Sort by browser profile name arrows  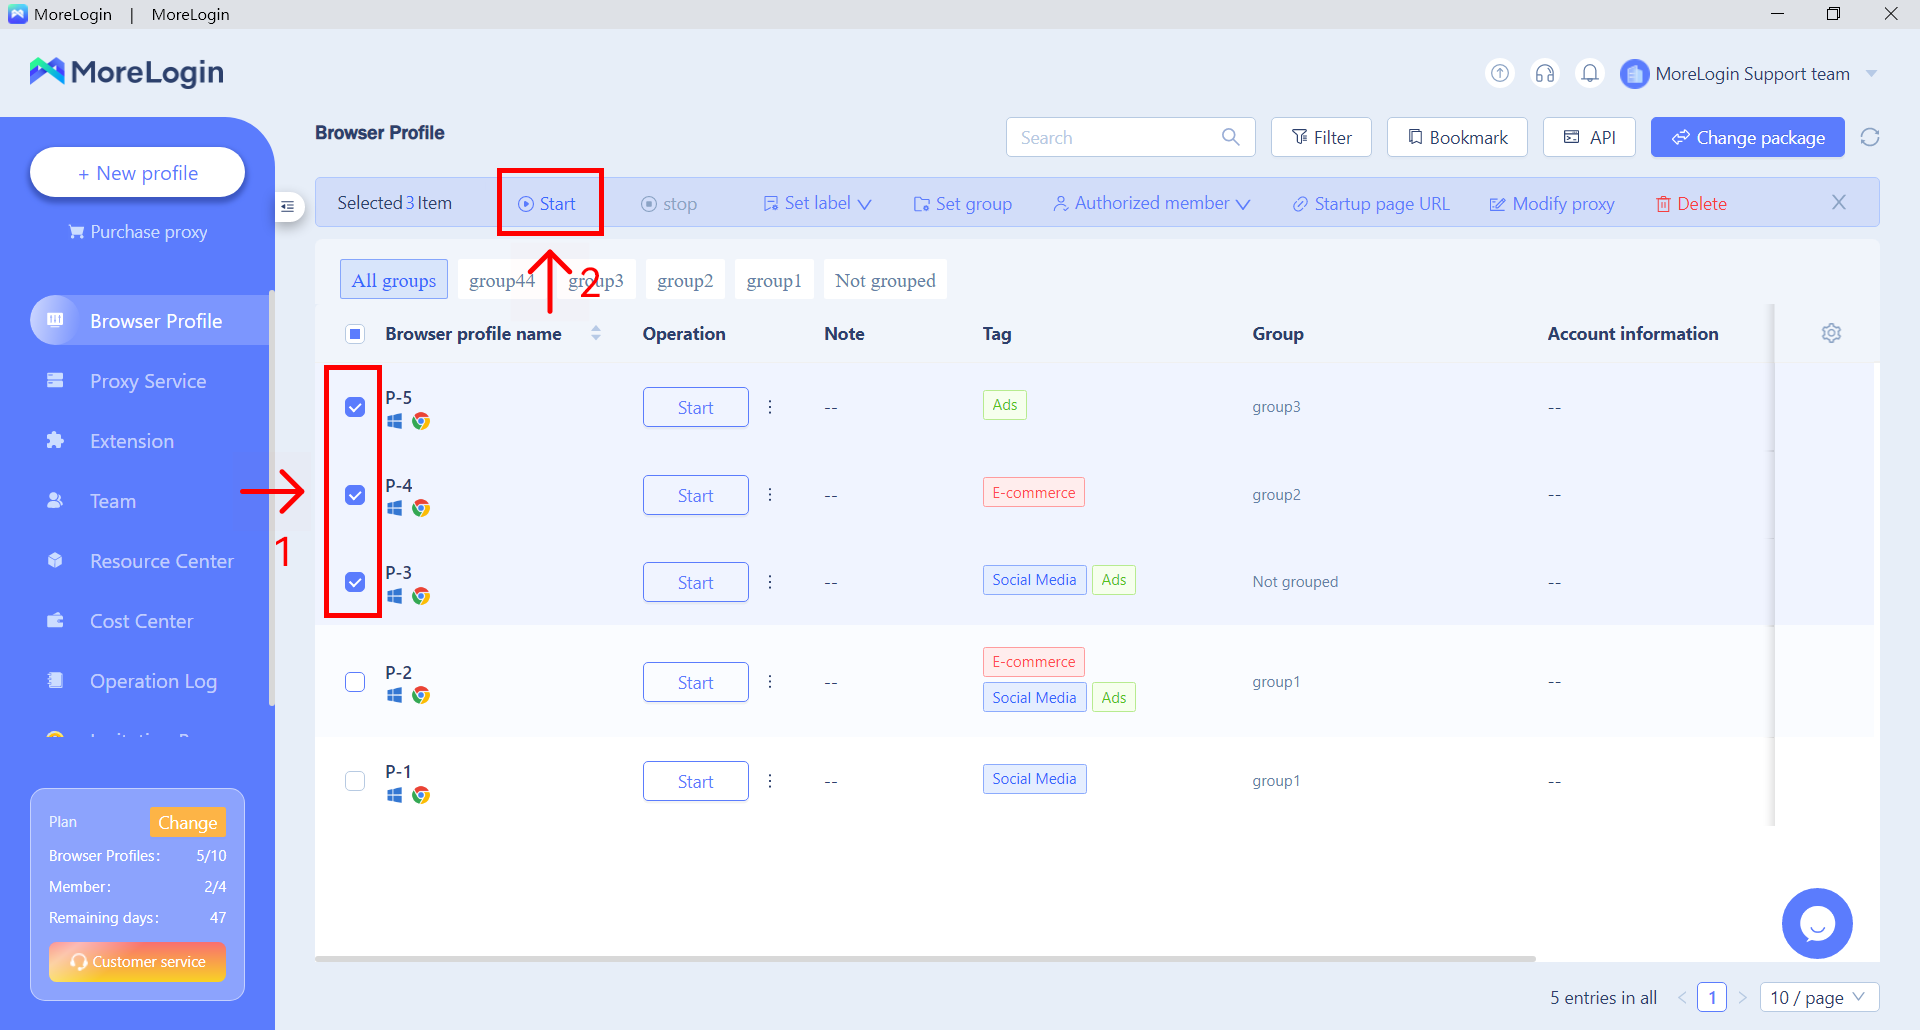tap(596, 333)
